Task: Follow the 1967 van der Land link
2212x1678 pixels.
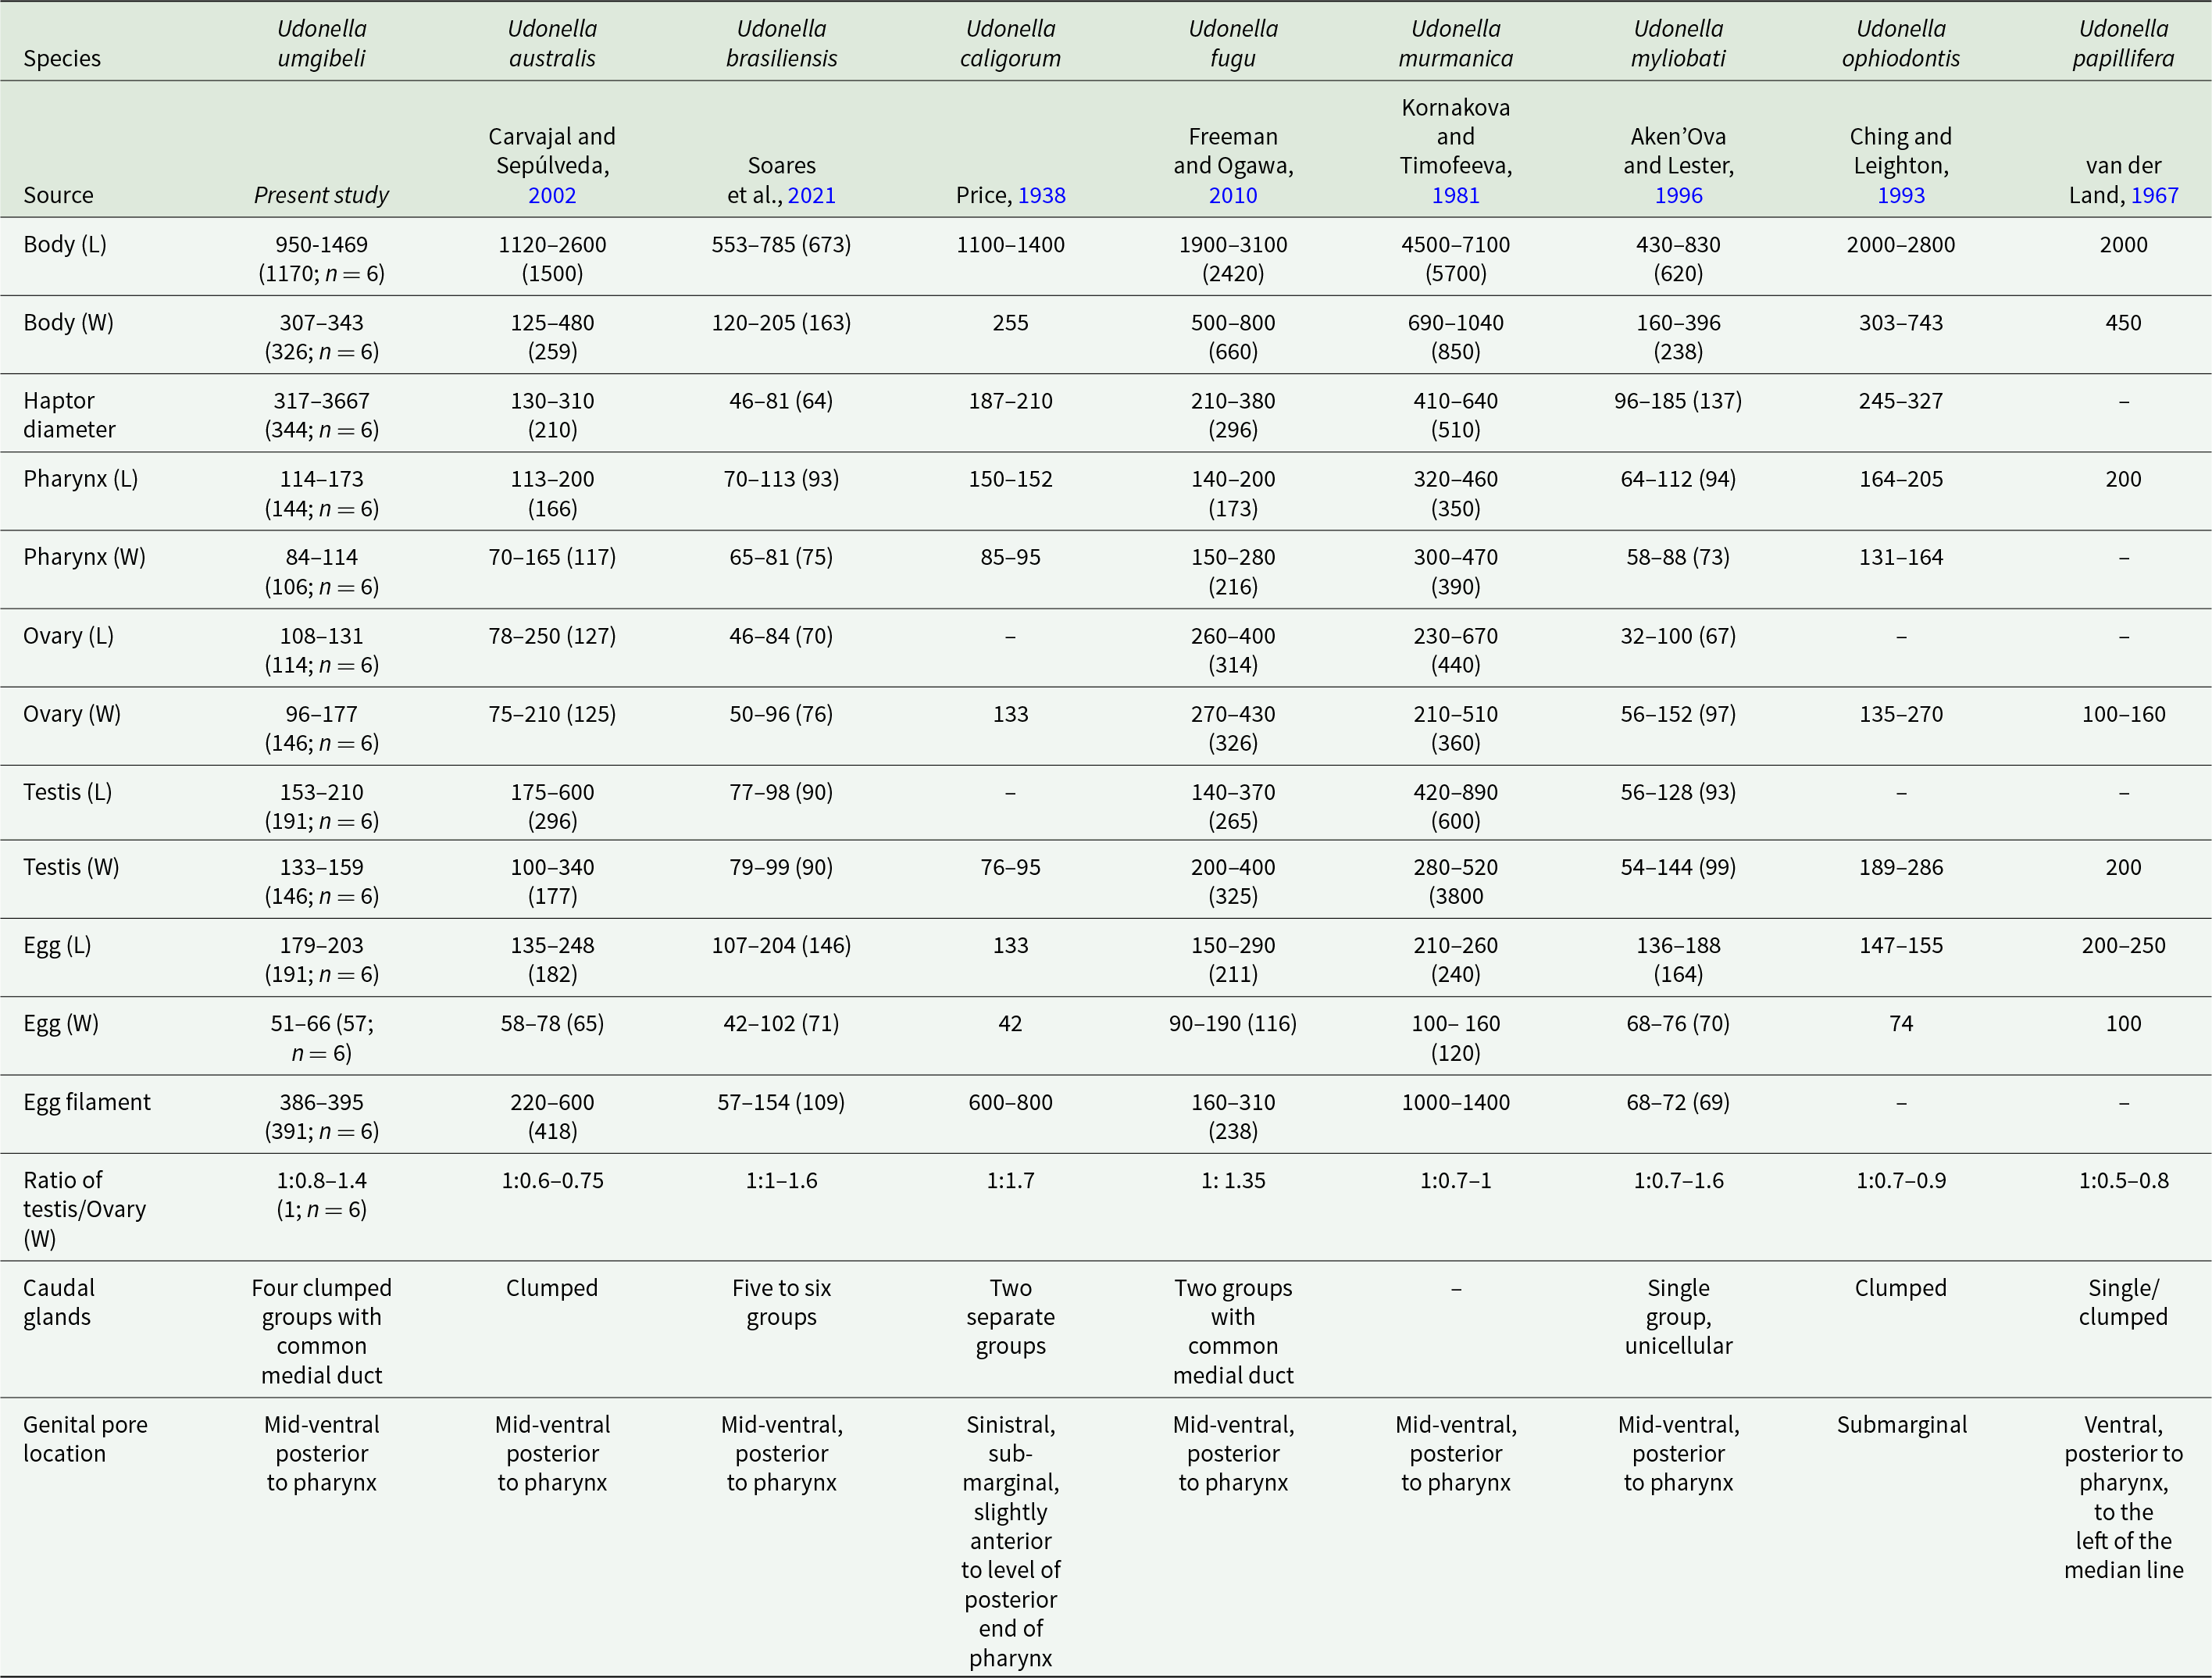Action: (x=2154, y=195)
